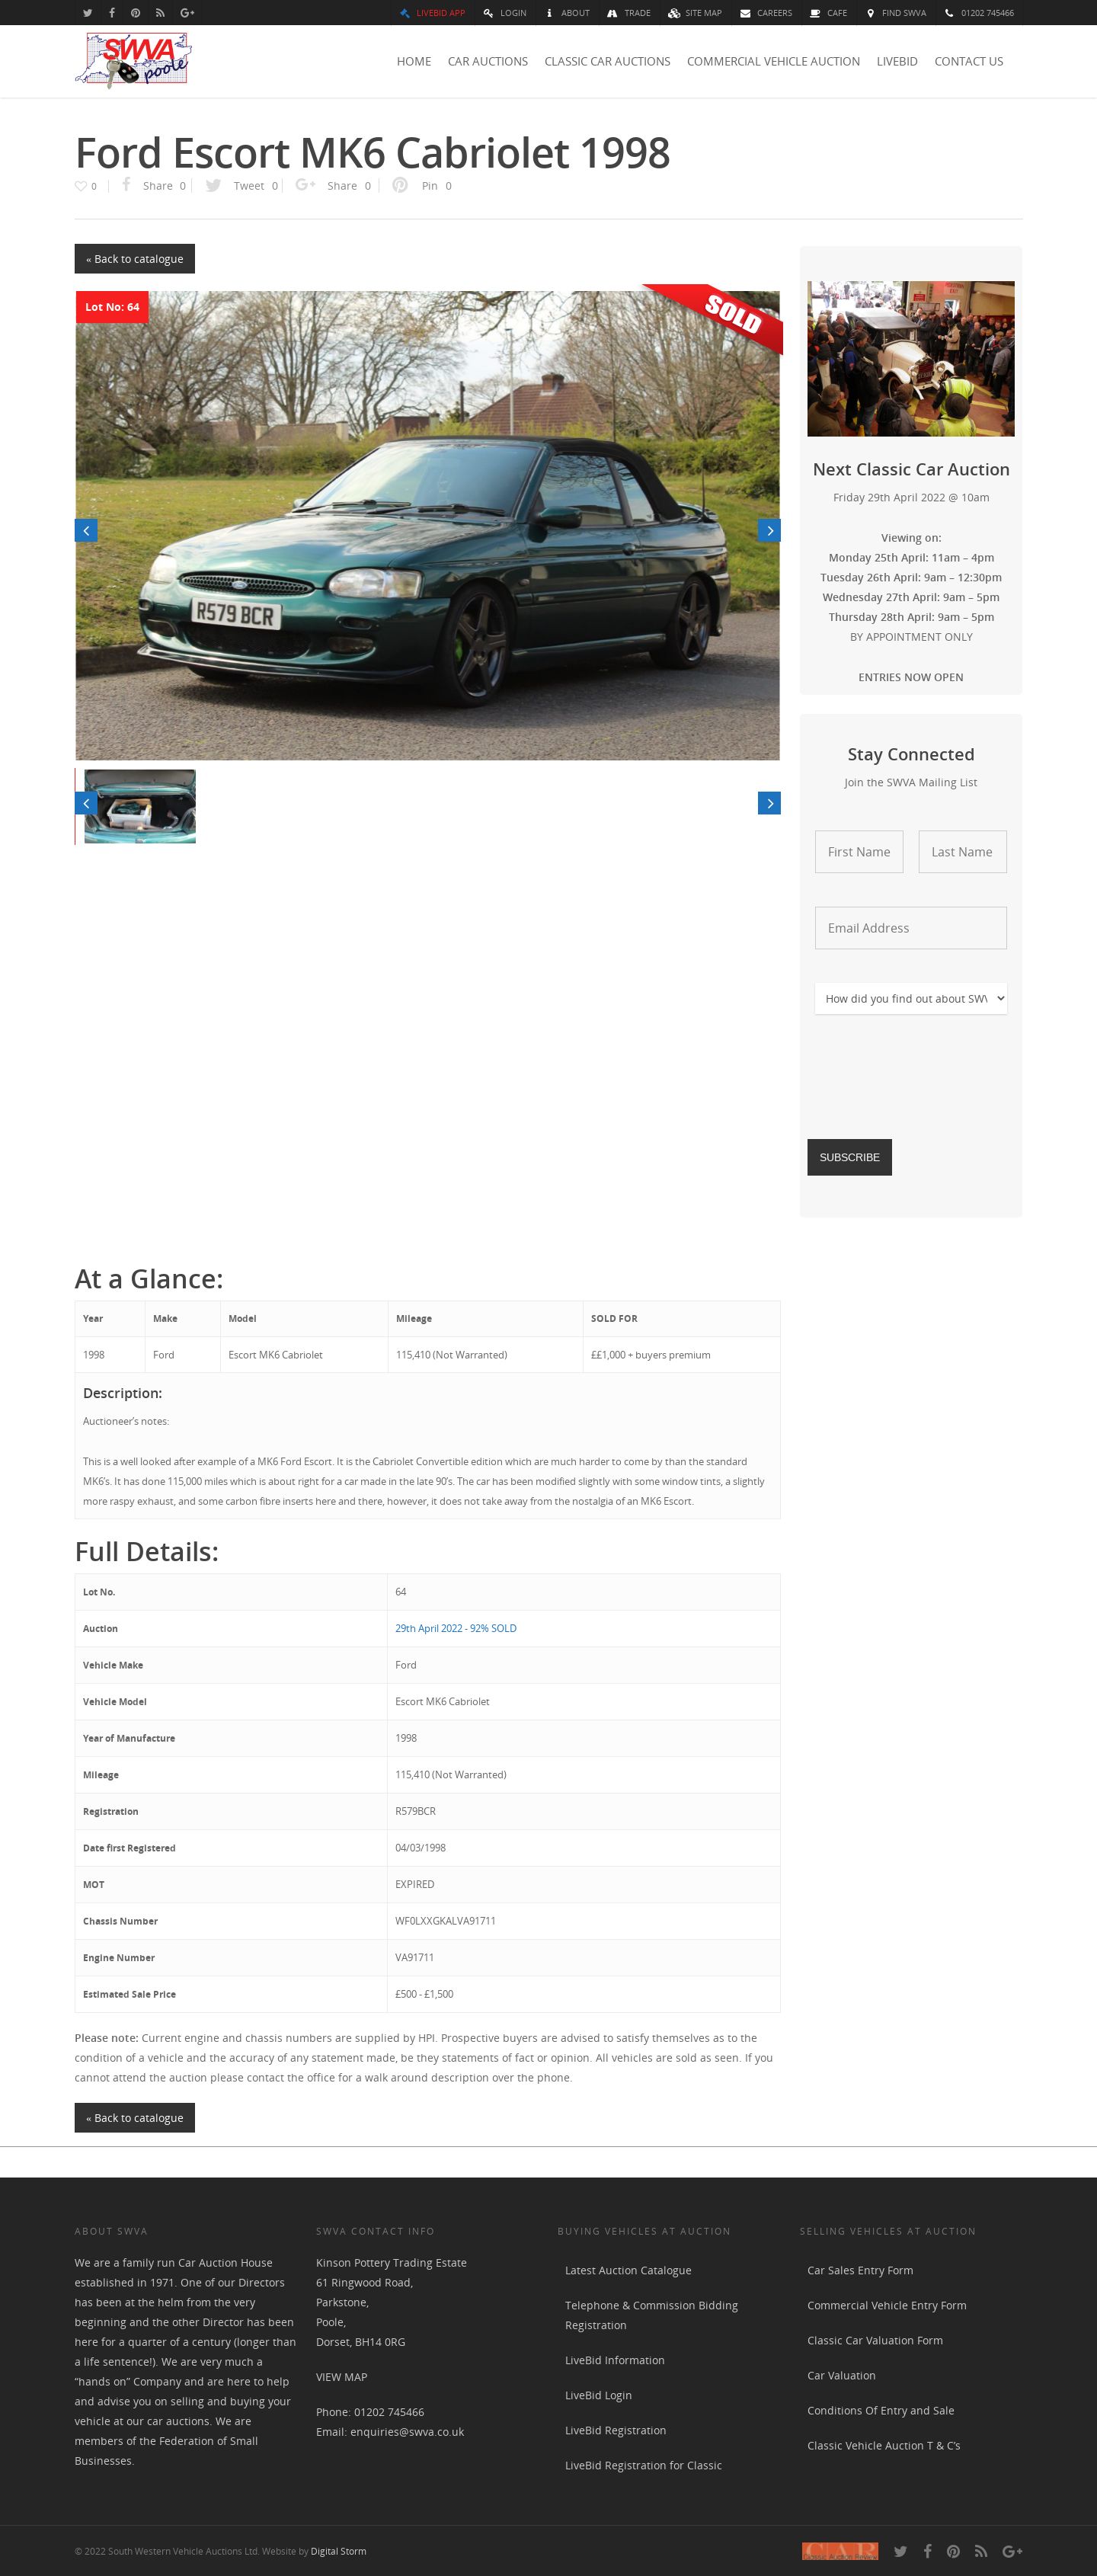Click the SUBSCRIBE button
This screenshot has width=1097, height=2576.
tap(849, 1157)
